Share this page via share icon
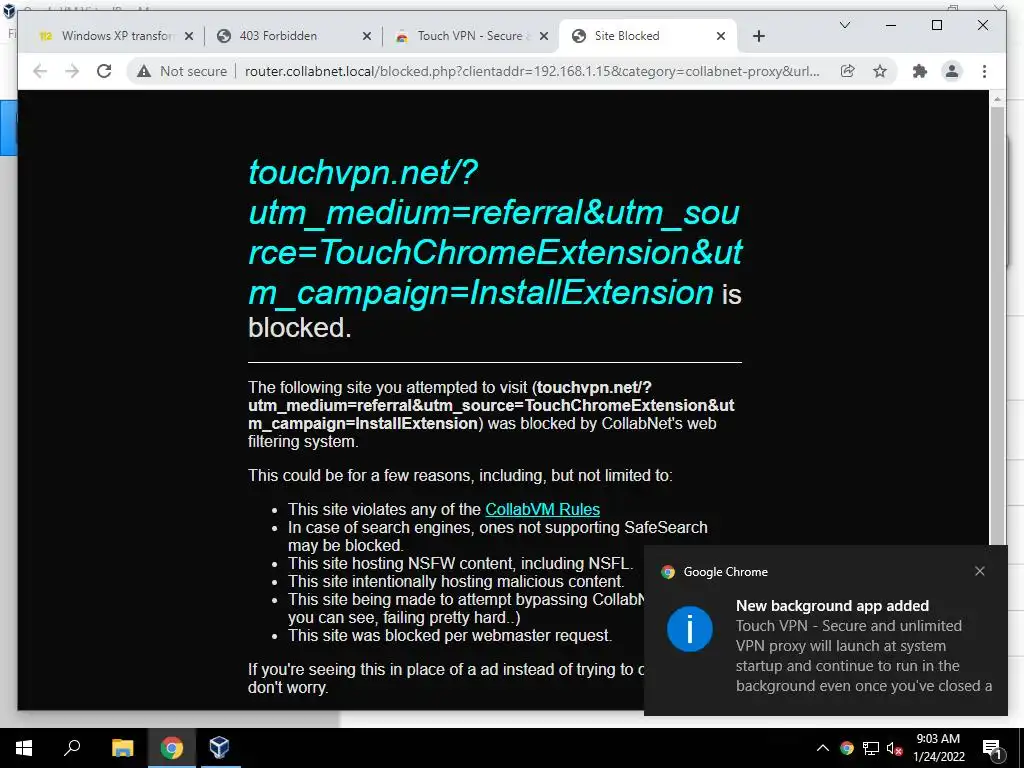Screen dimensions: 1024x768 [x=848, y=71]
